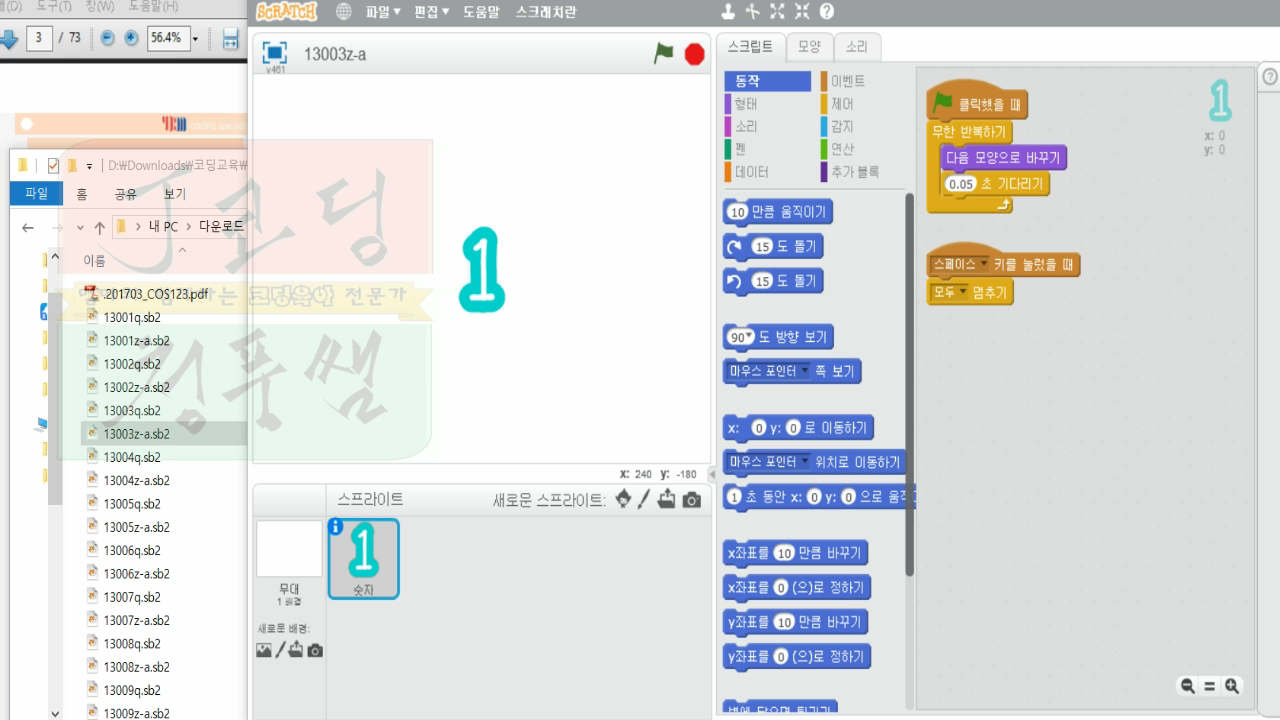The image size is (1280, 720).
Task: Reset scripts area zoom to default
Action: [1210, 686]
